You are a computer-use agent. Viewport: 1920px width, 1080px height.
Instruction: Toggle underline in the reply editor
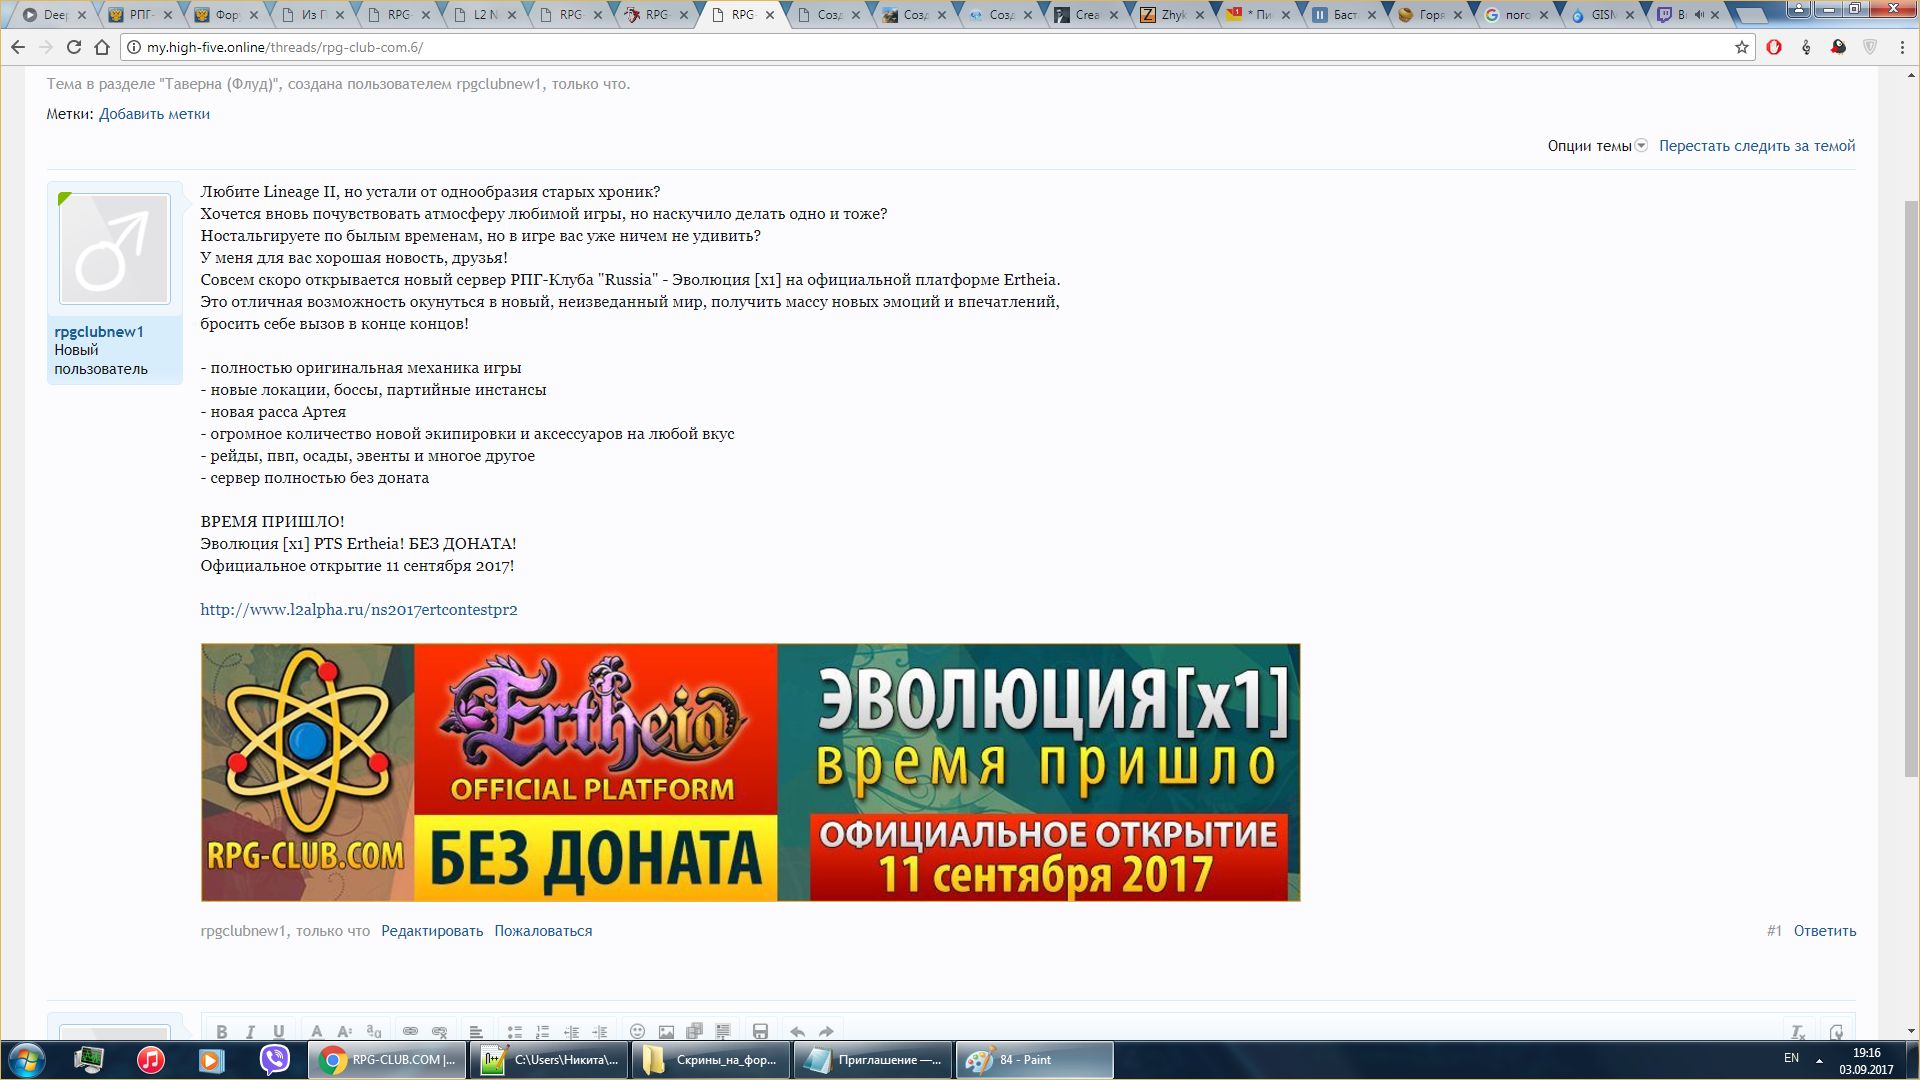point(279,1031)
